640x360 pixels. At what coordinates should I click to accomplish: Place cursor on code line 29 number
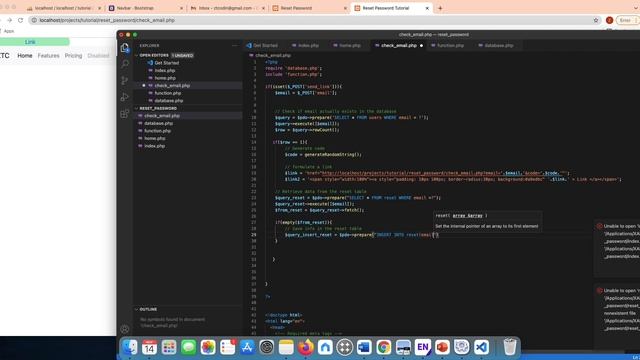[254, 235]
